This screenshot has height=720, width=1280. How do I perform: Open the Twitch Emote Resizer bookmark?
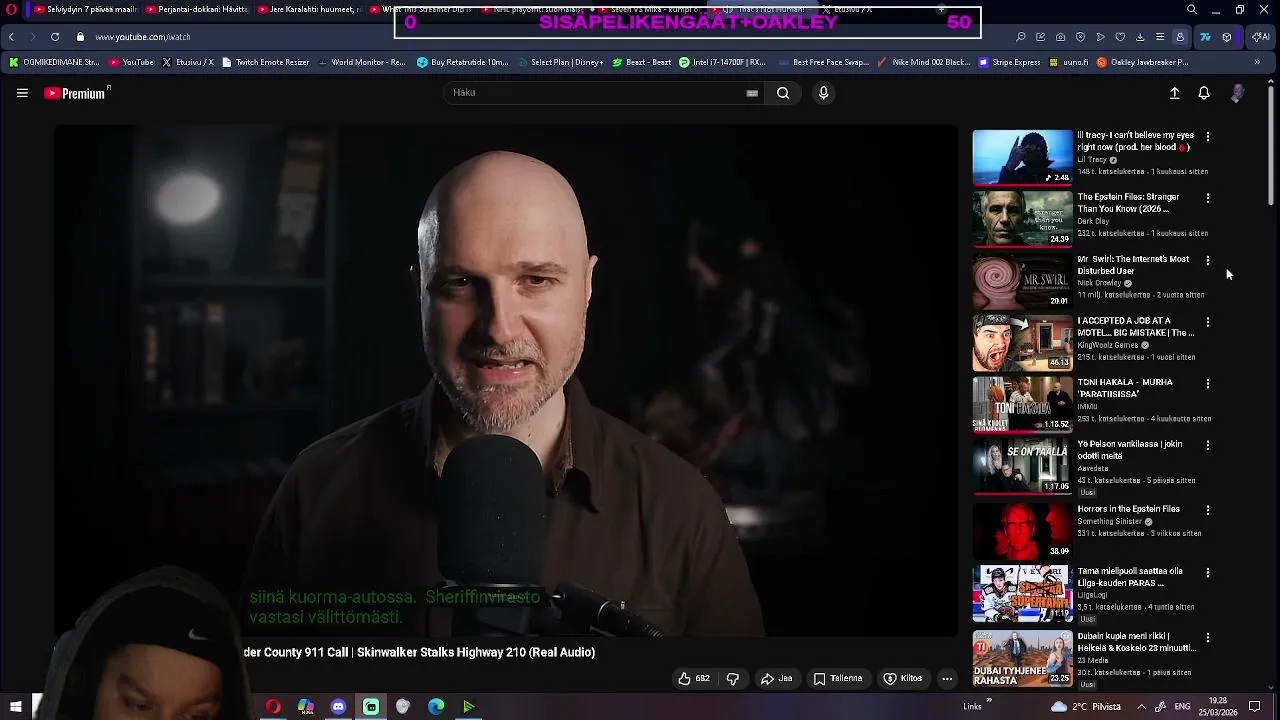point(265,62)
